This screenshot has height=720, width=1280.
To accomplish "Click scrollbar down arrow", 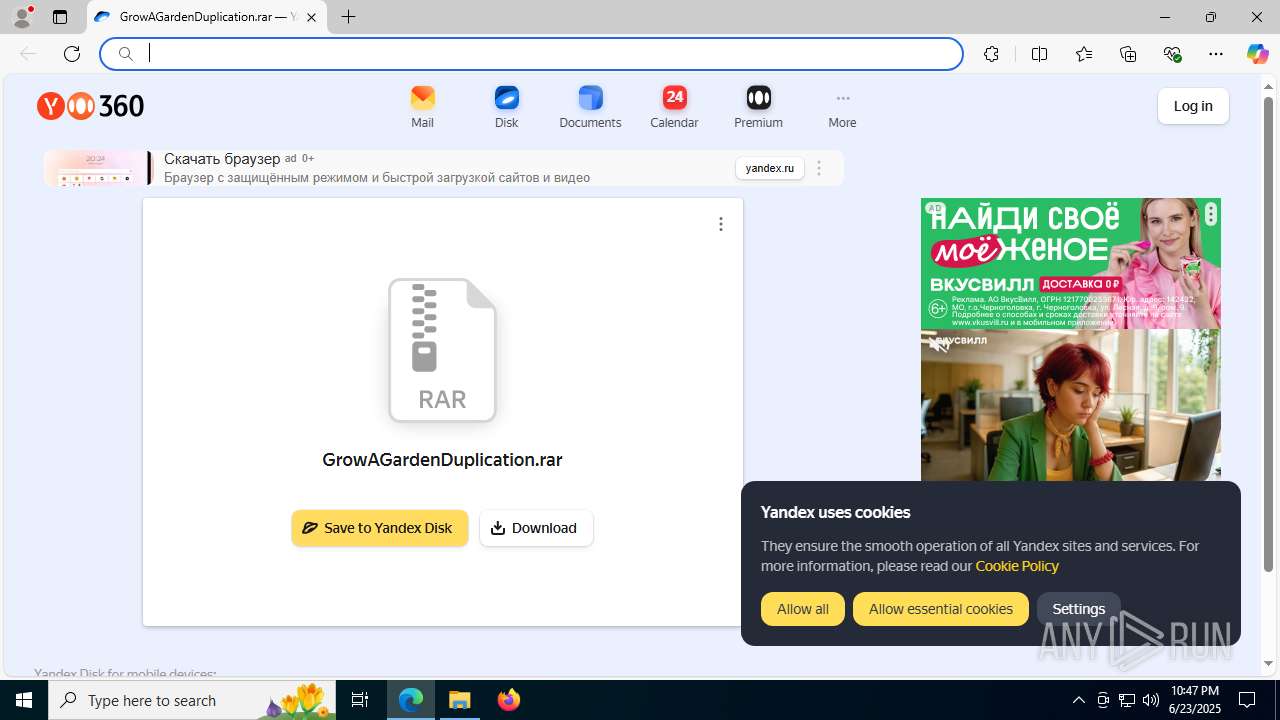I will tap(1269, 664).
